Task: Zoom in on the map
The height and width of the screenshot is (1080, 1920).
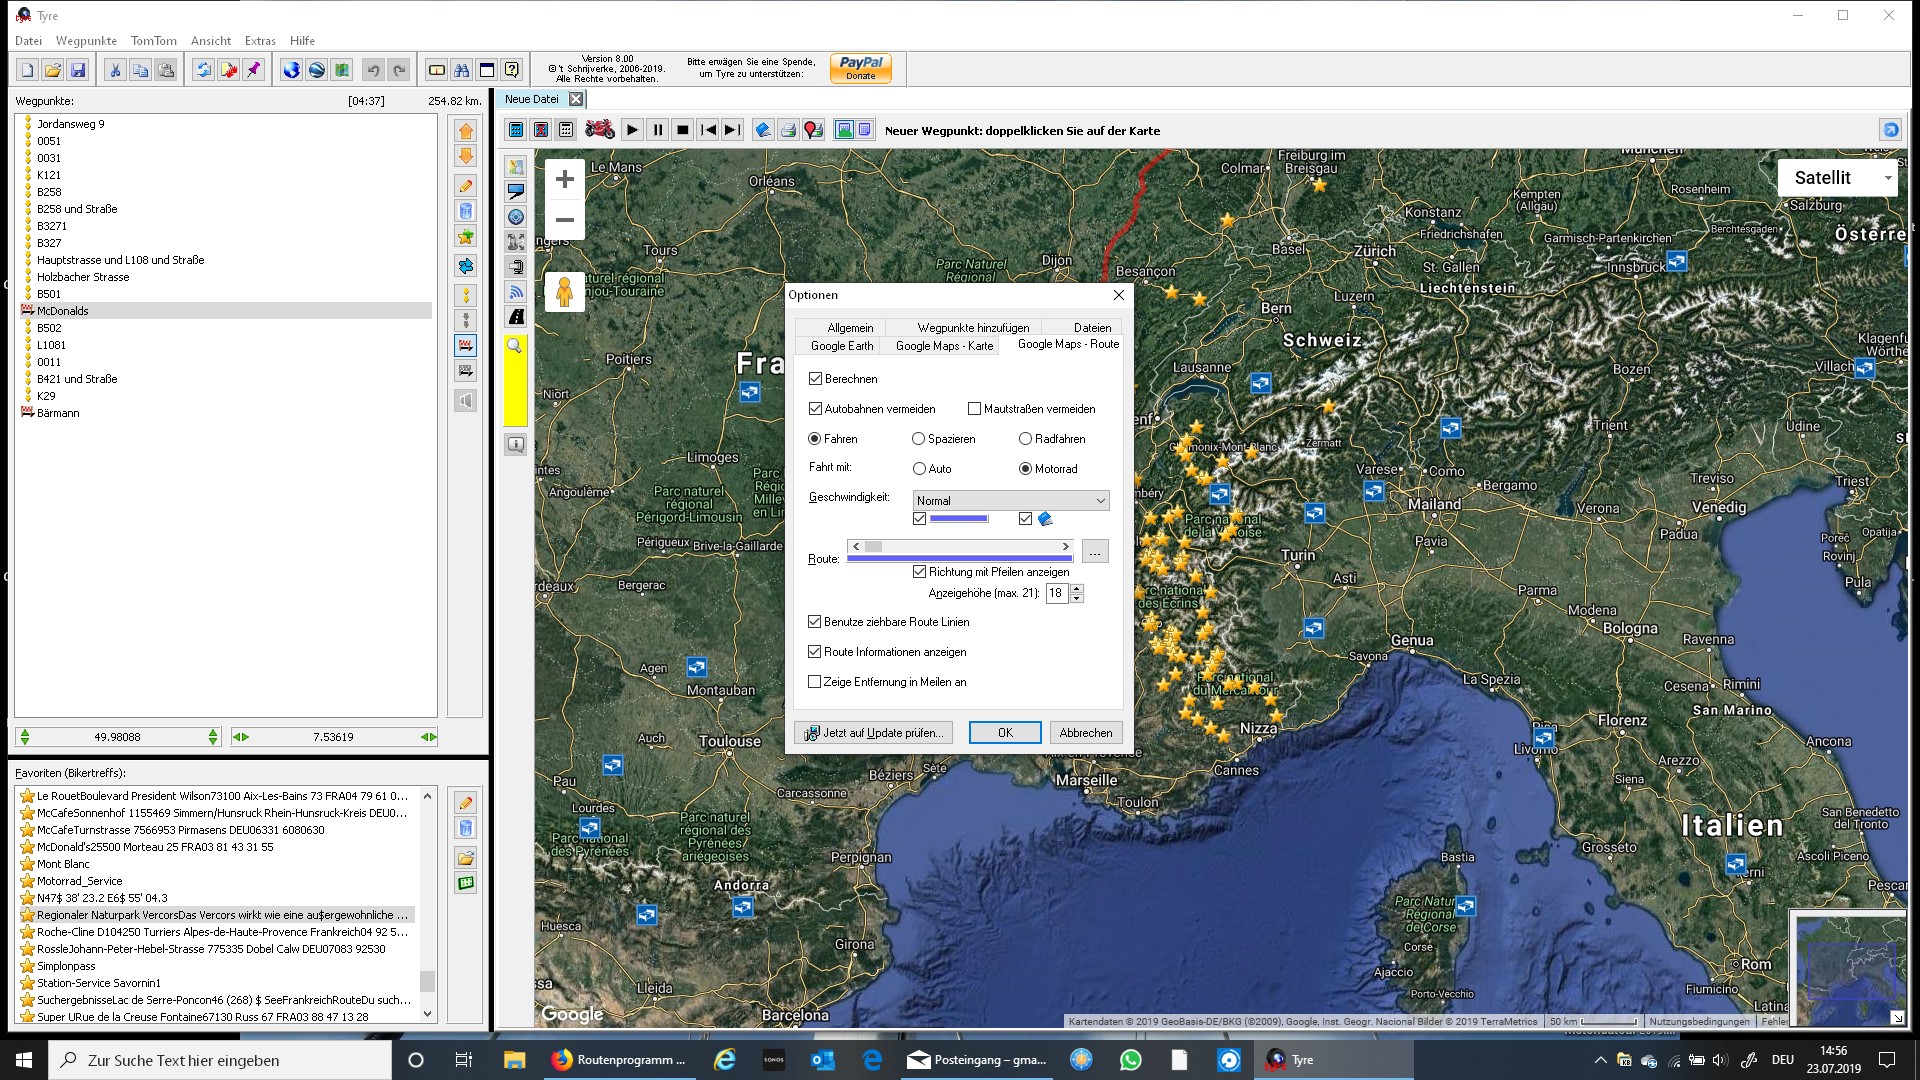Action: (564, 179)
